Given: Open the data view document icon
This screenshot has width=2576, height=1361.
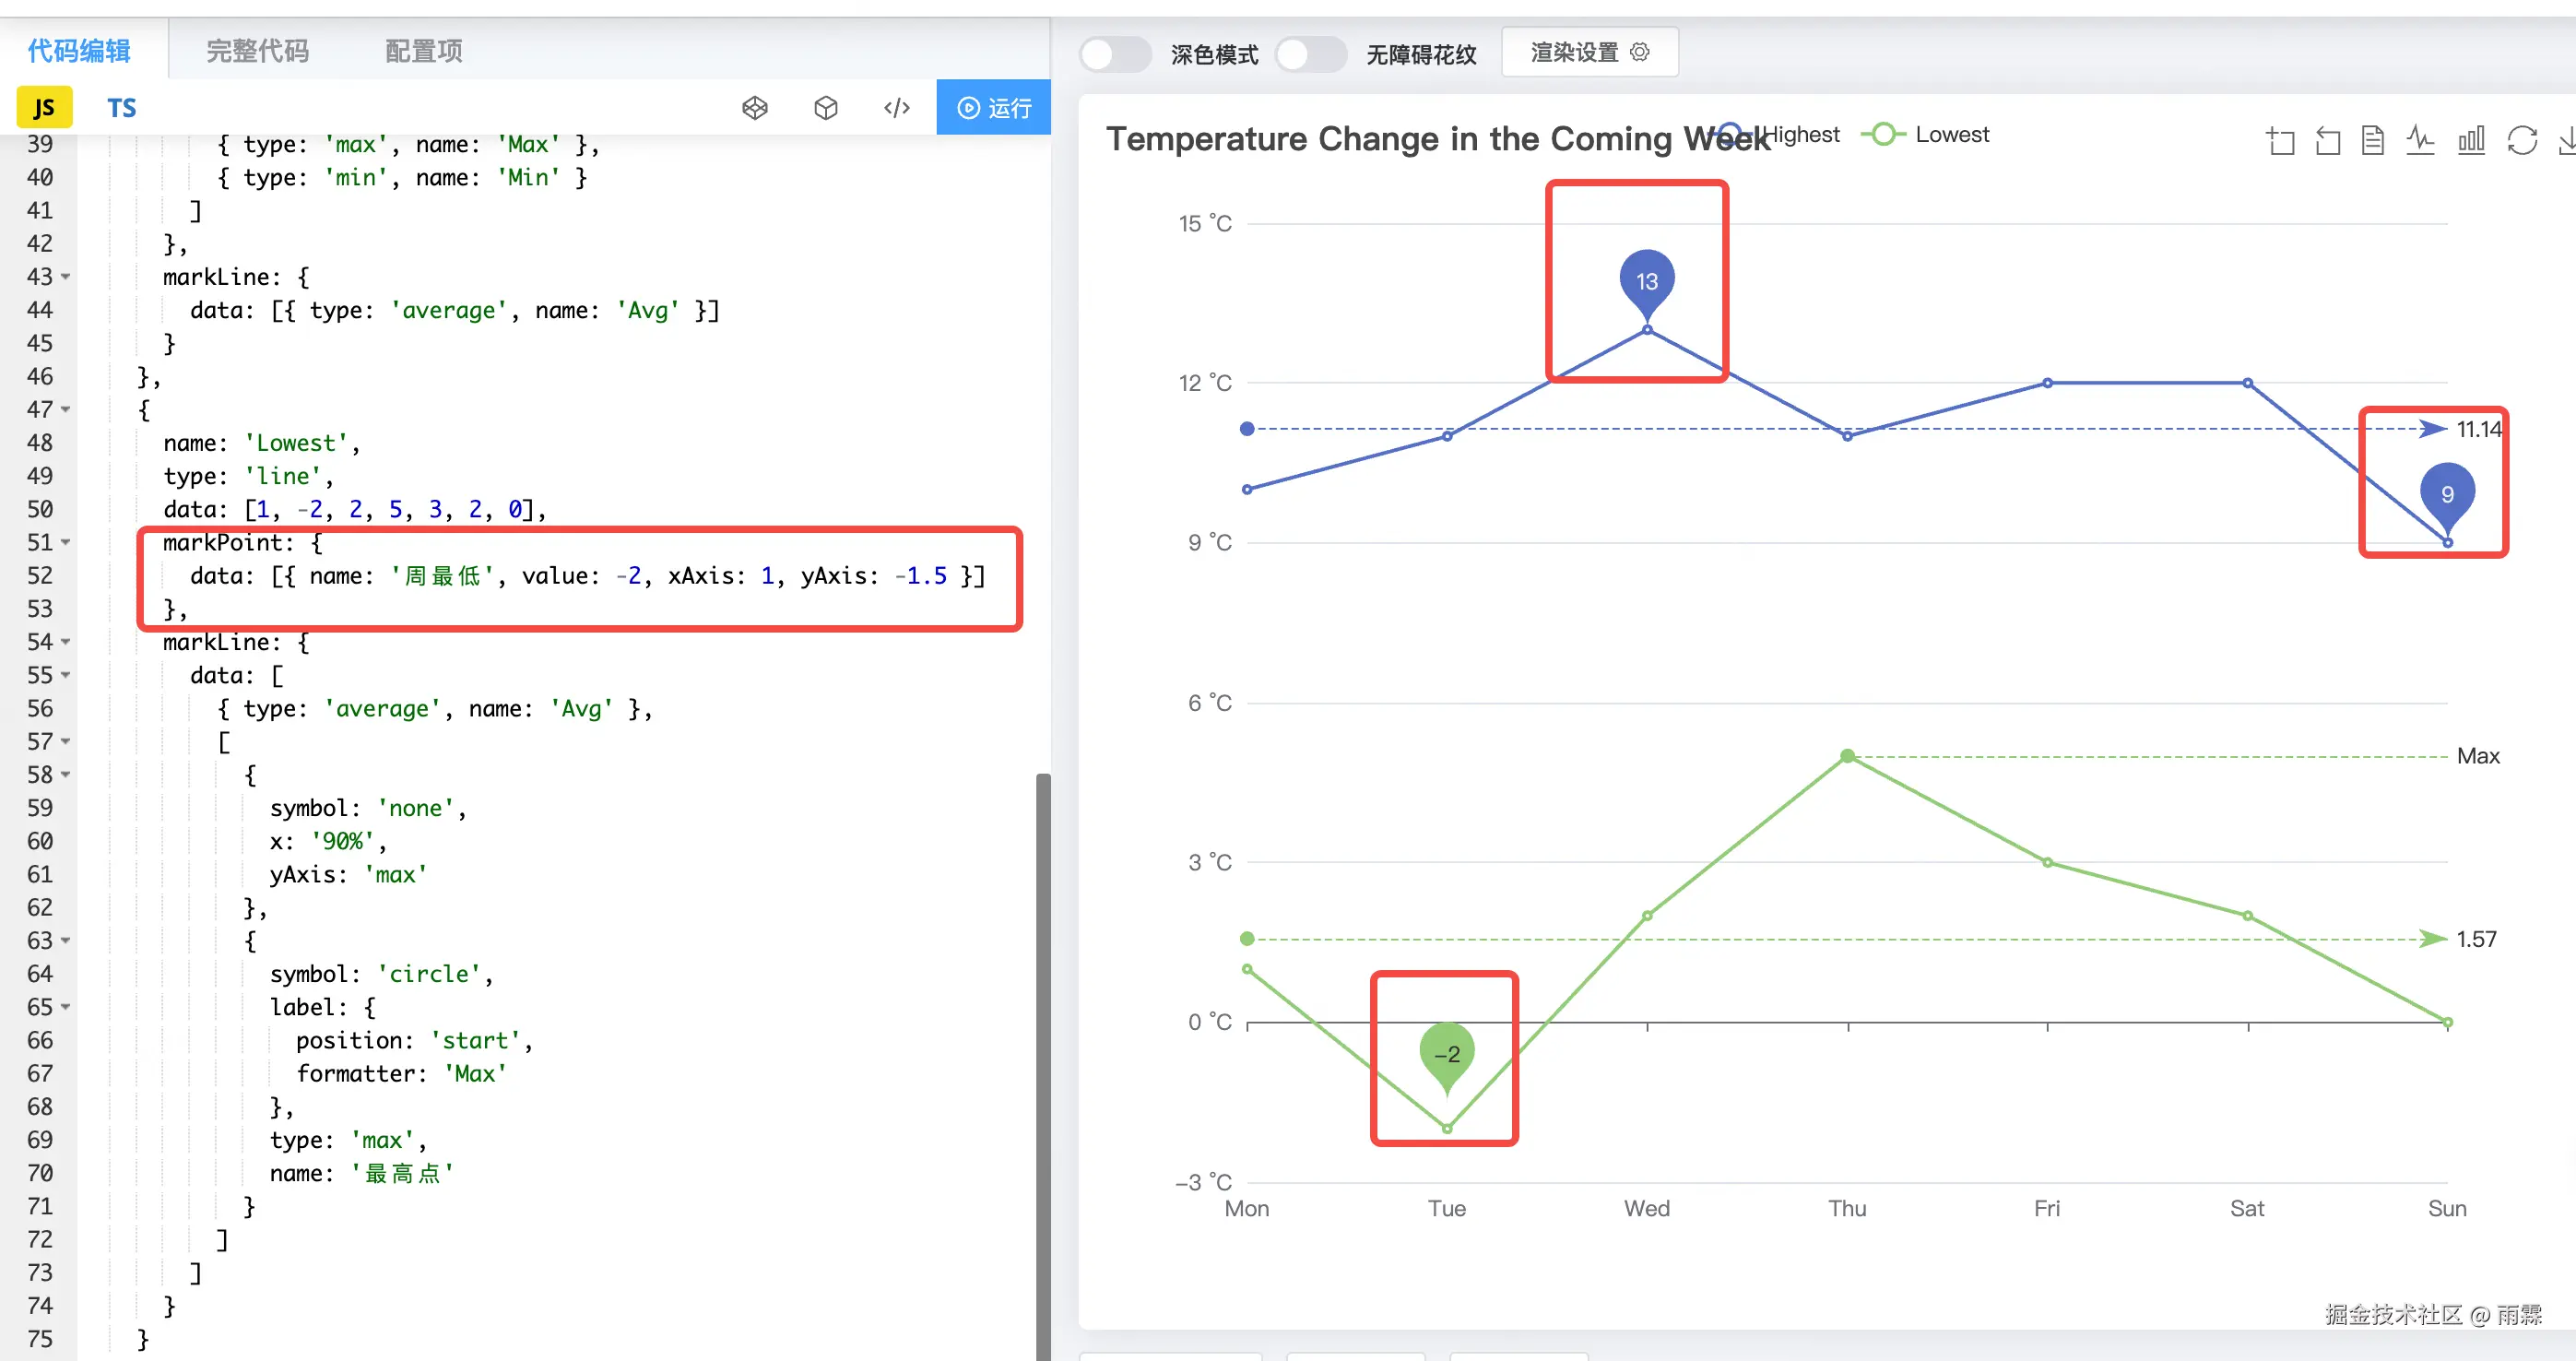Looking at the screenshot, I should [x=2373, y=141].
